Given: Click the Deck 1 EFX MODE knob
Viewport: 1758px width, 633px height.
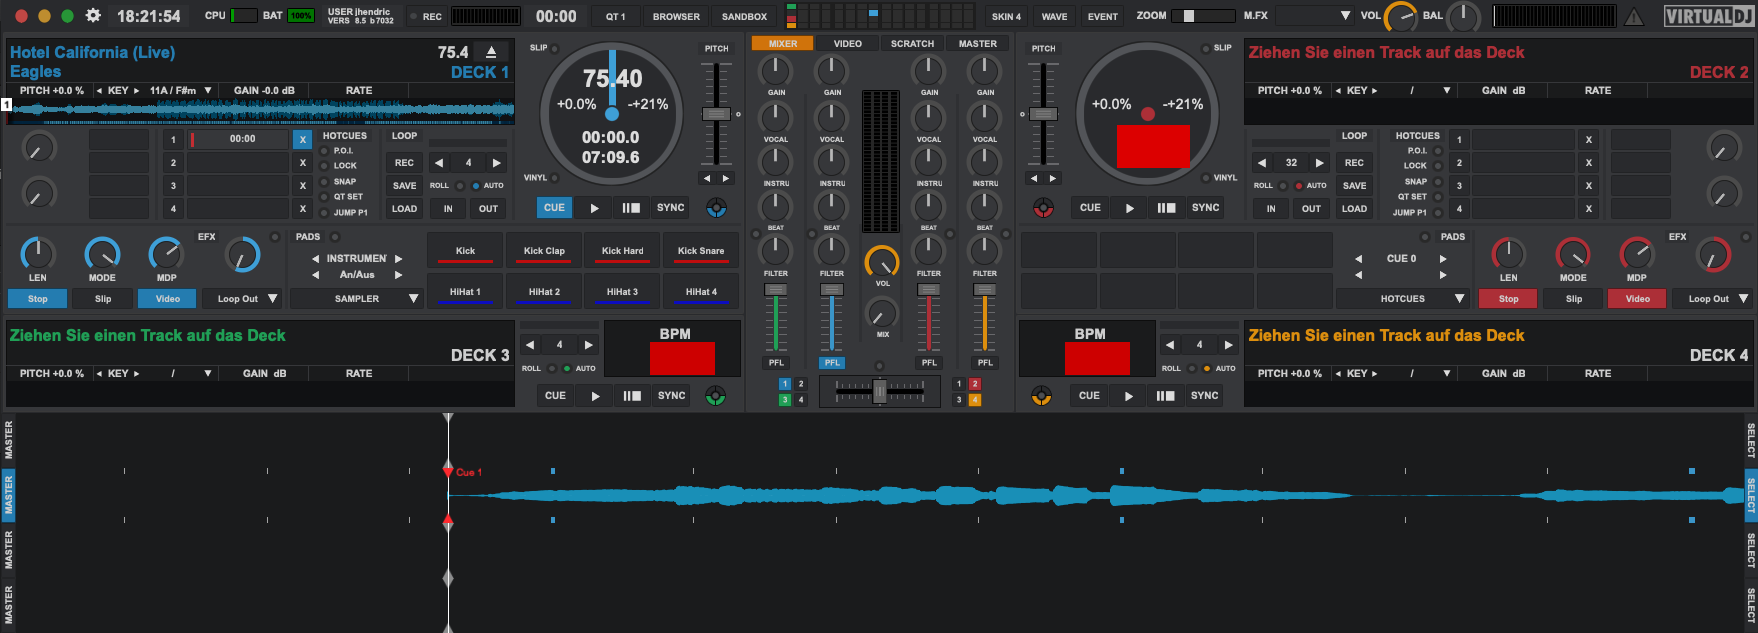Looking at the screenshot, I should 102,254.
